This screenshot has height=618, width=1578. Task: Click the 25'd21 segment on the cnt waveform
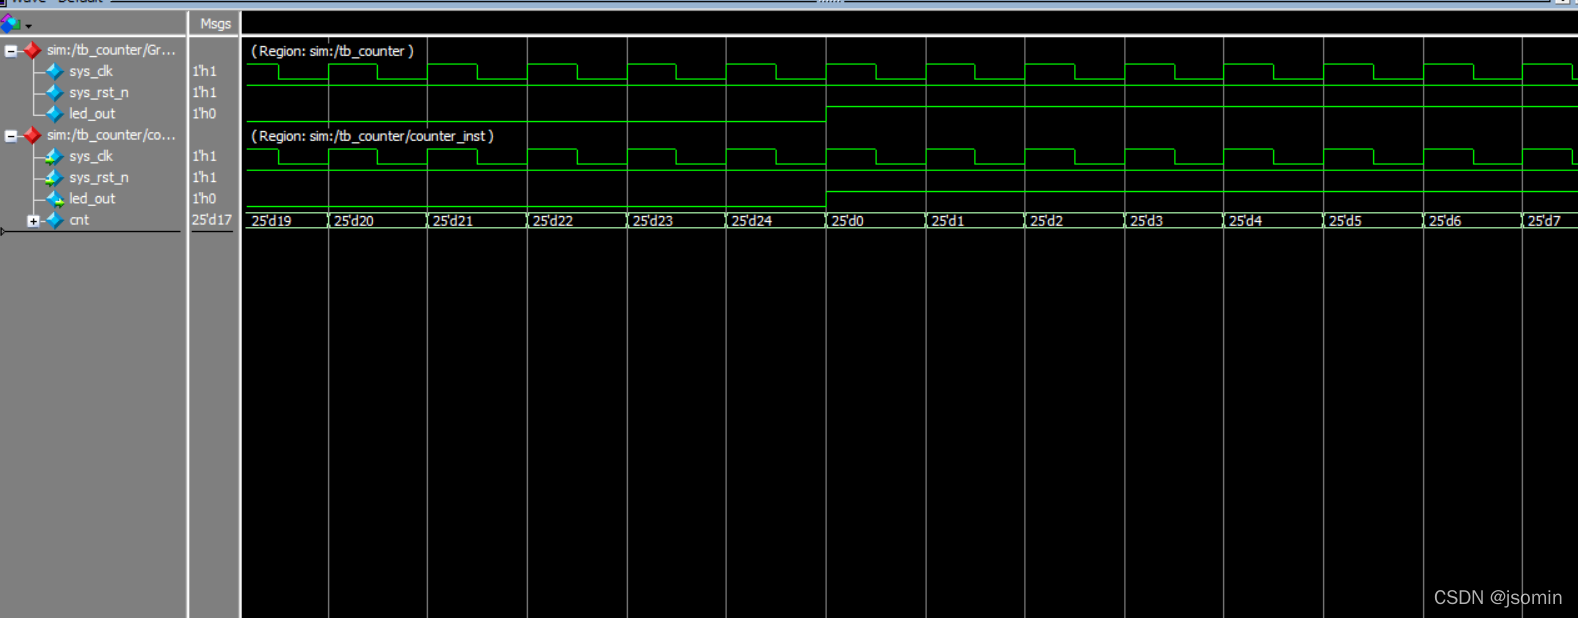click(x=476, y=220)
